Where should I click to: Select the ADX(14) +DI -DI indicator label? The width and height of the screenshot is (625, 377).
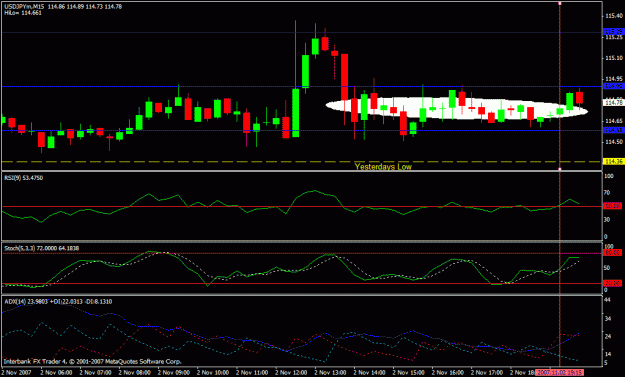click(58, 302)
